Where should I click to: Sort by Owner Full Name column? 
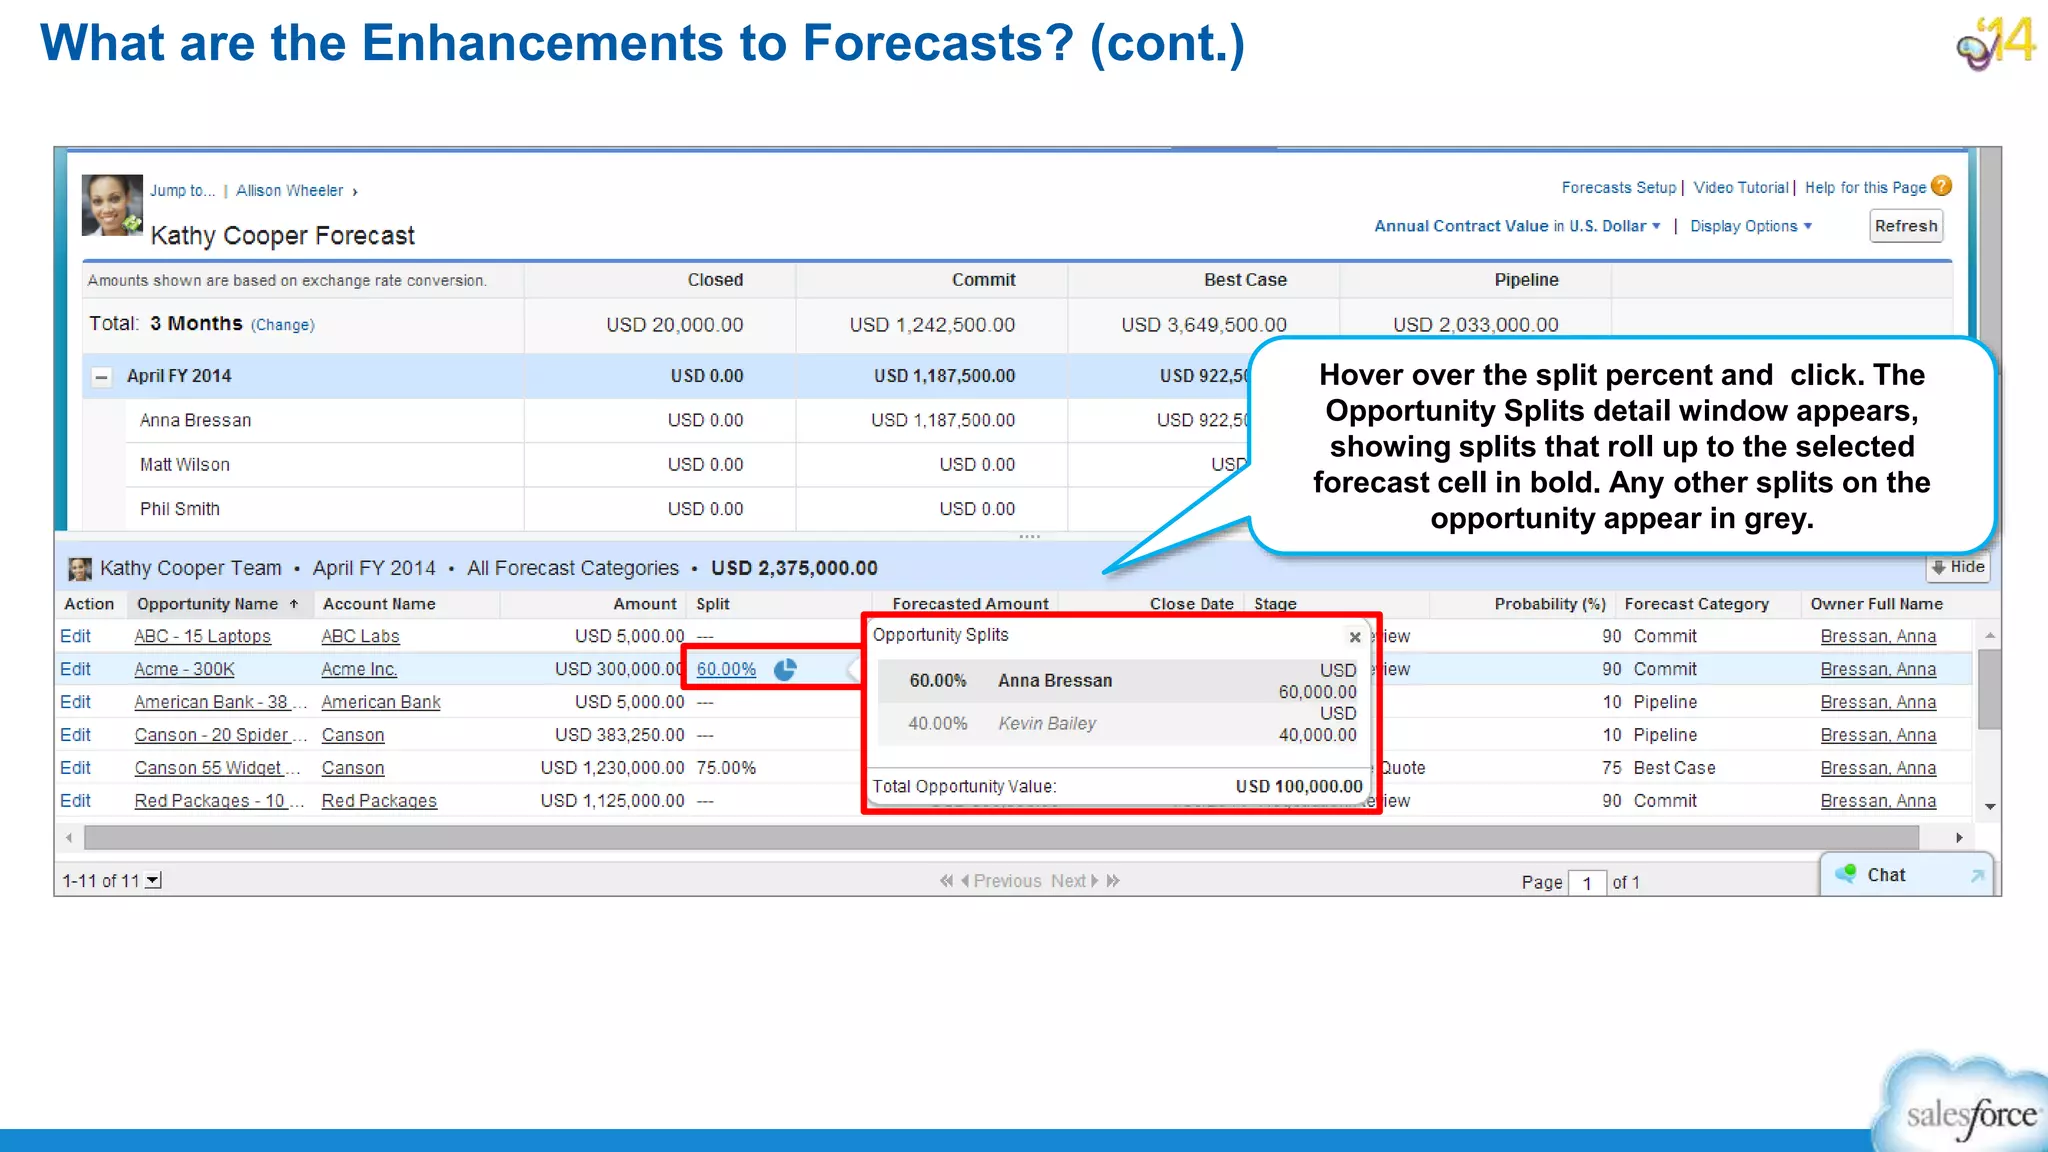1876,604
